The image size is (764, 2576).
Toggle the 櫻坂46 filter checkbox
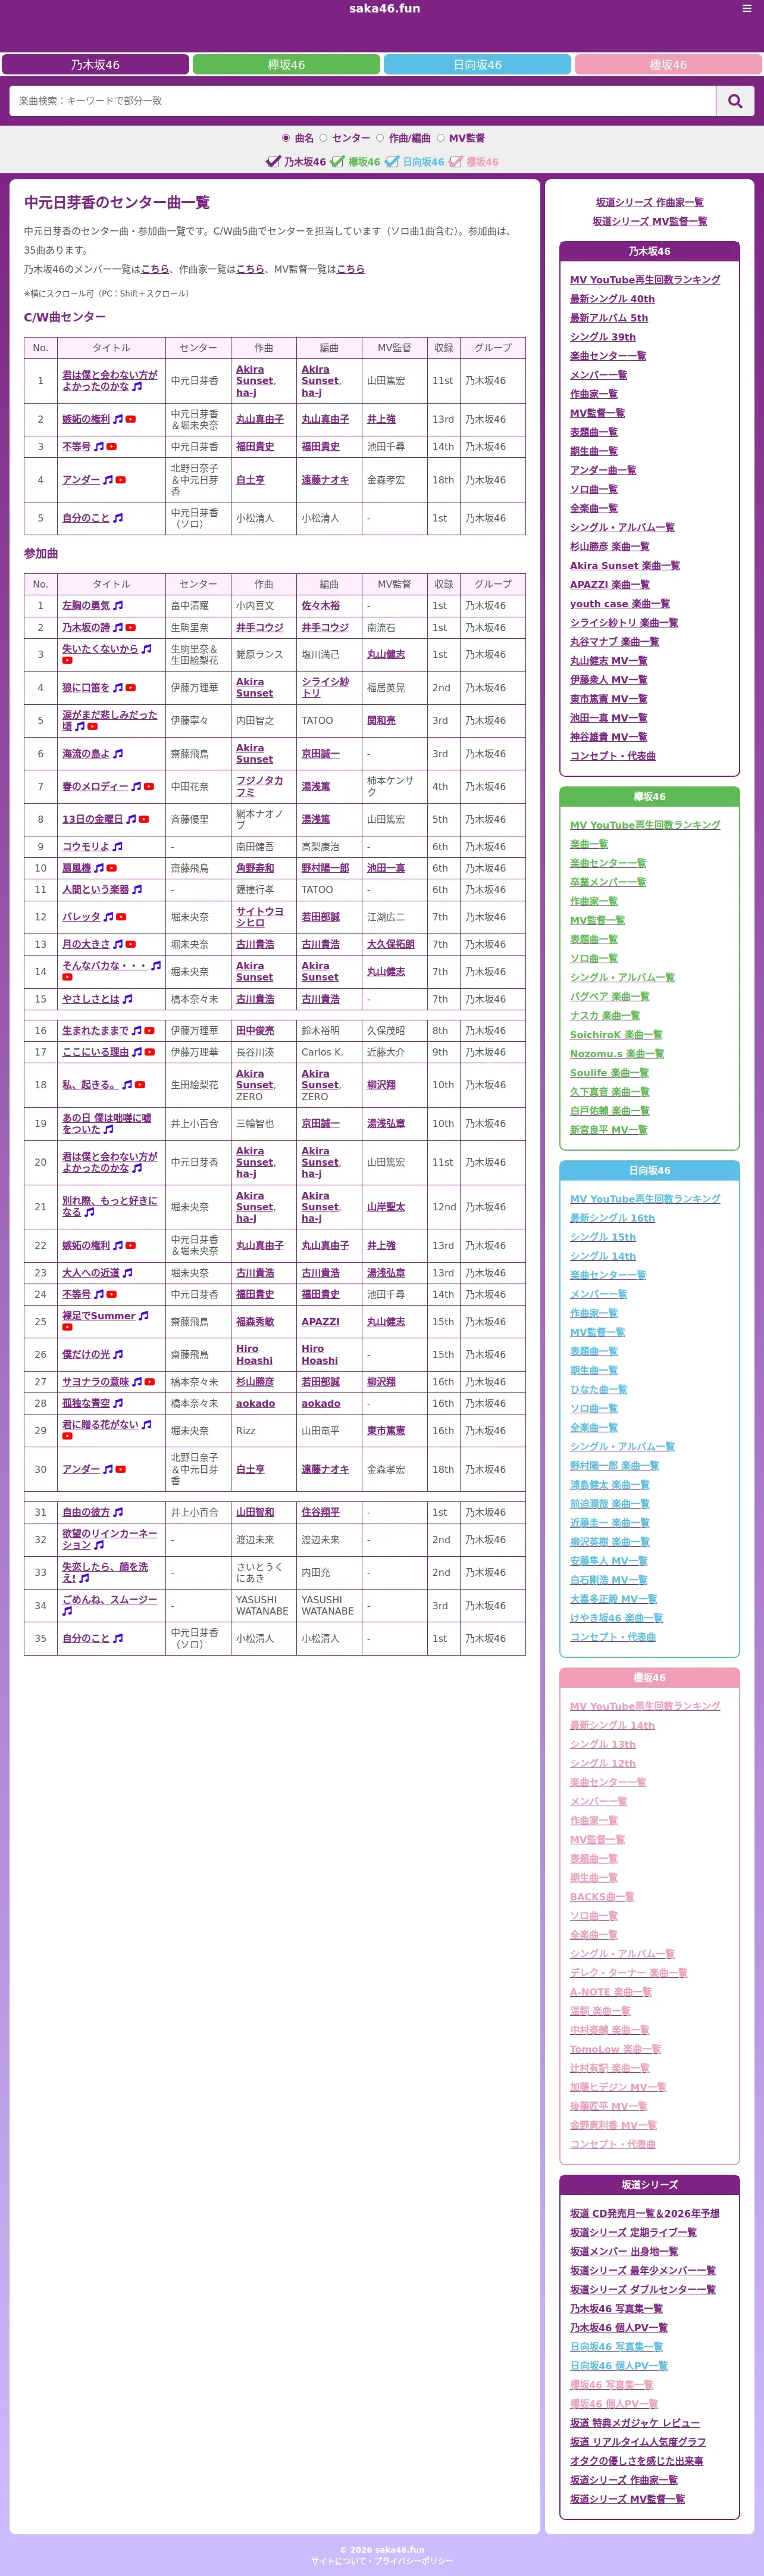pyautogui.click(x=456, y=162)
